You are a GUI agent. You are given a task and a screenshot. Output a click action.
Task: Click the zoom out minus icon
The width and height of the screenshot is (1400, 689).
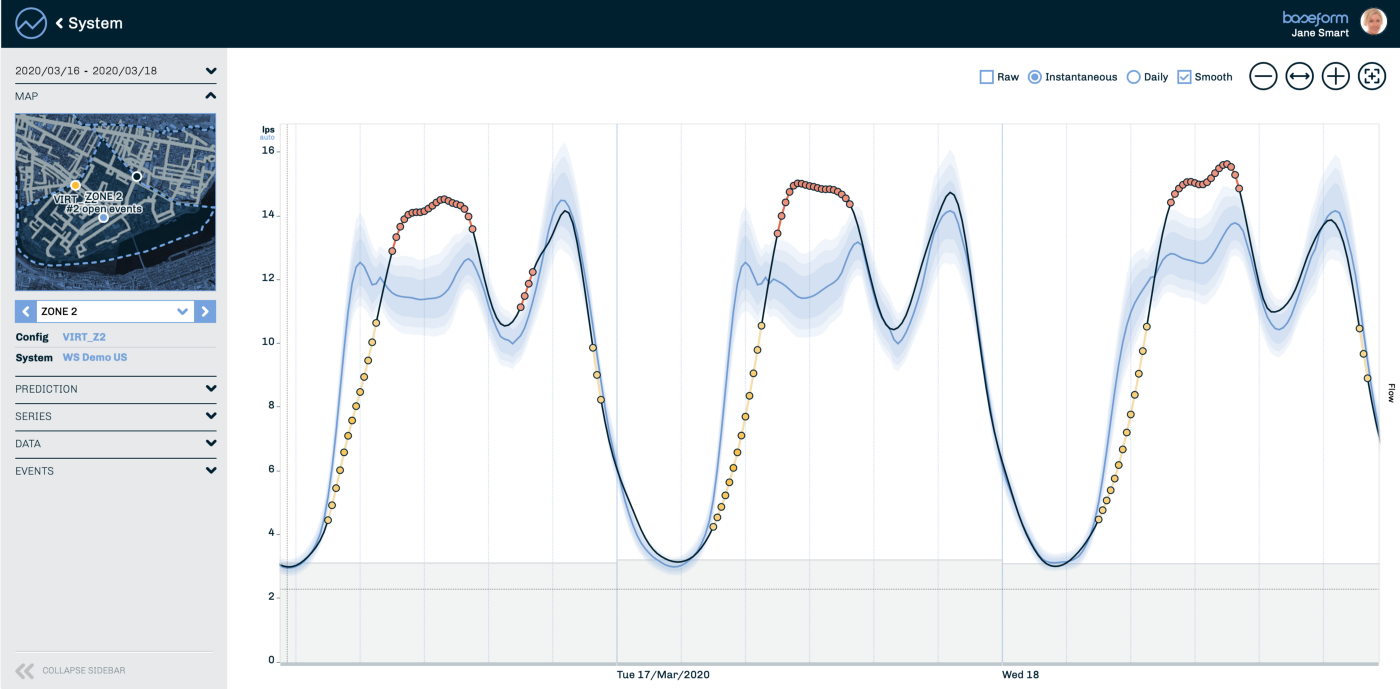[1263, 76]
